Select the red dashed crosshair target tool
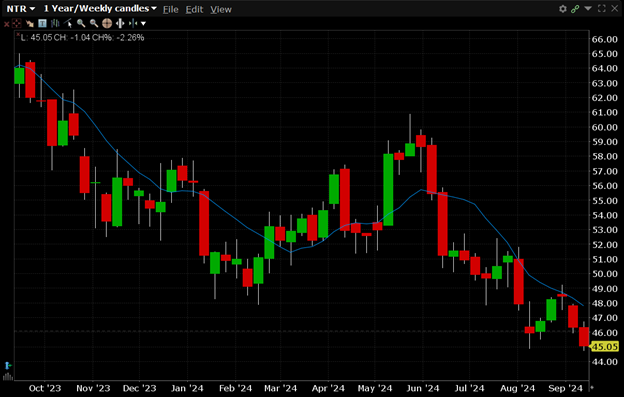This screenshot has height=397, width=624. tap(17, 23)
